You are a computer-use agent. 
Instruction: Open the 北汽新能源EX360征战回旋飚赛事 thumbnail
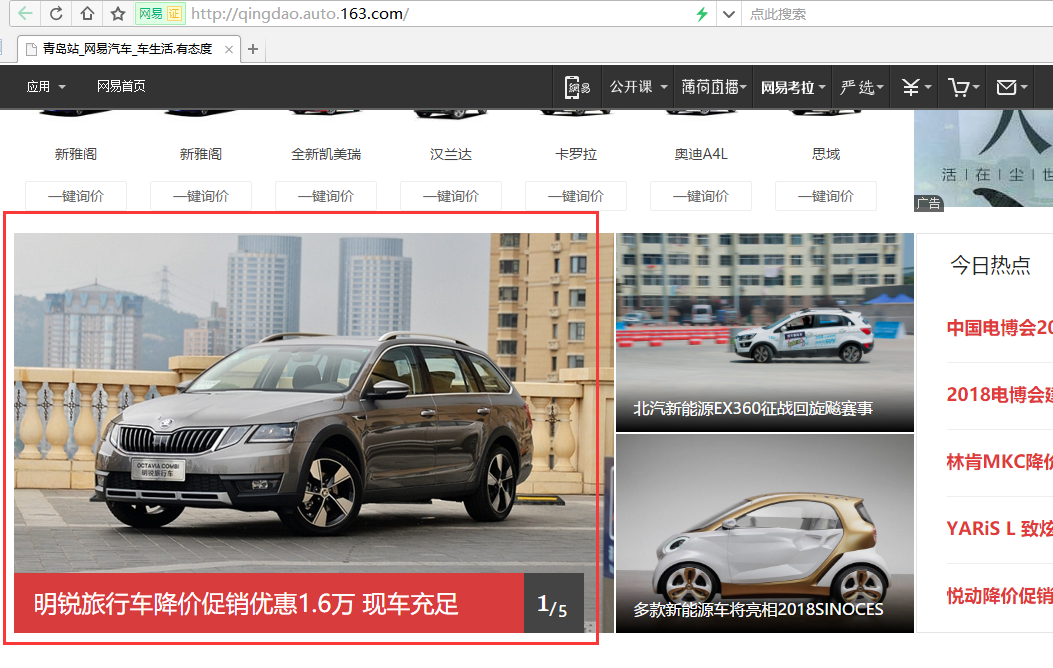[x=765, y=332]
